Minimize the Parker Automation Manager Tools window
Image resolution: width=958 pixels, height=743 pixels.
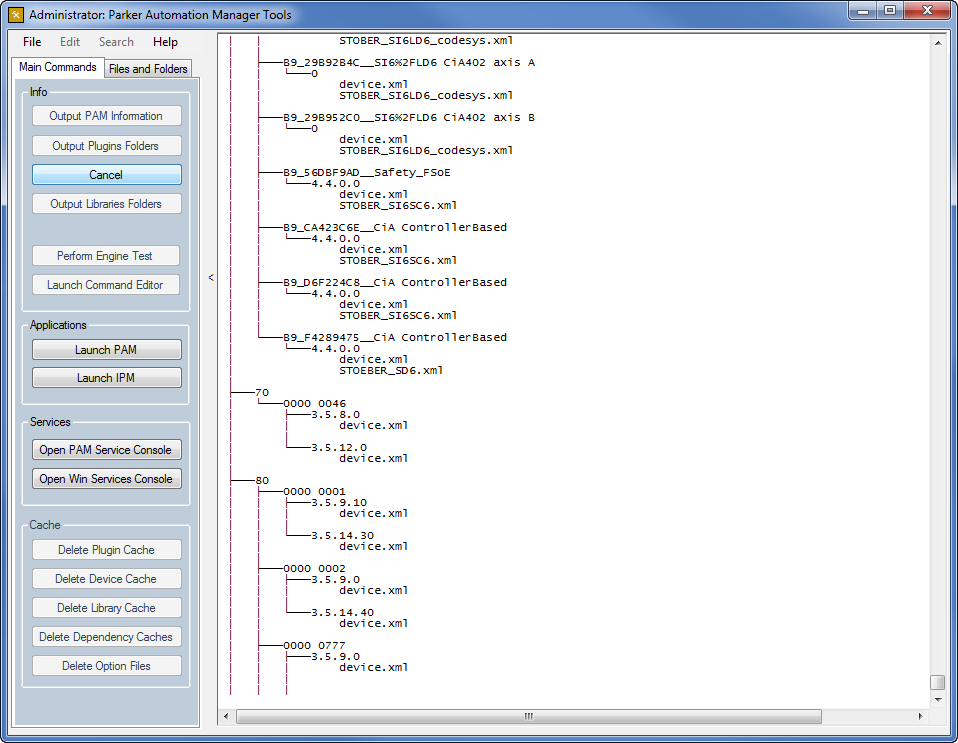(863, 11)
